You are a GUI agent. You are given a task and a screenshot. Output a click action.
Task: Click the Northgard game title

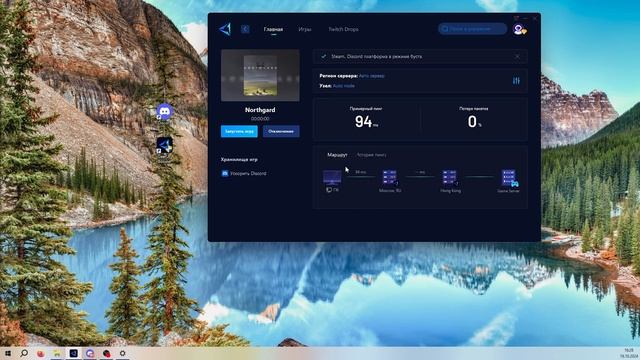click(260, 110)
